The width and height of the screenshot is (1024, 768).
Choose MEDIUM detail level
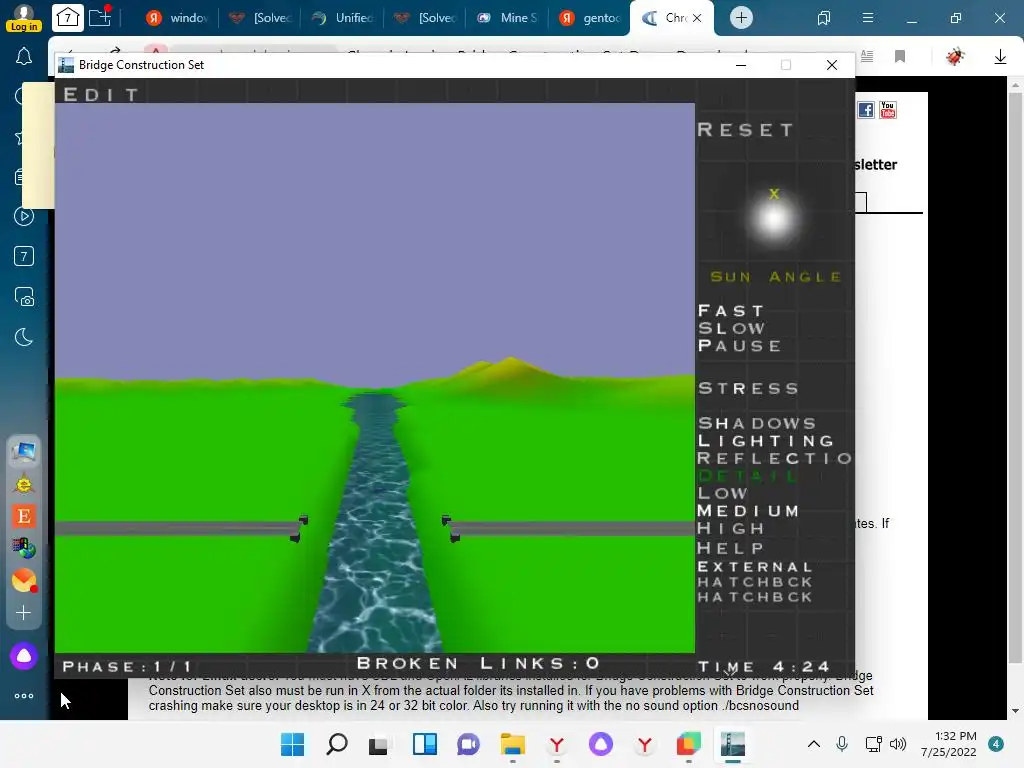748,511
